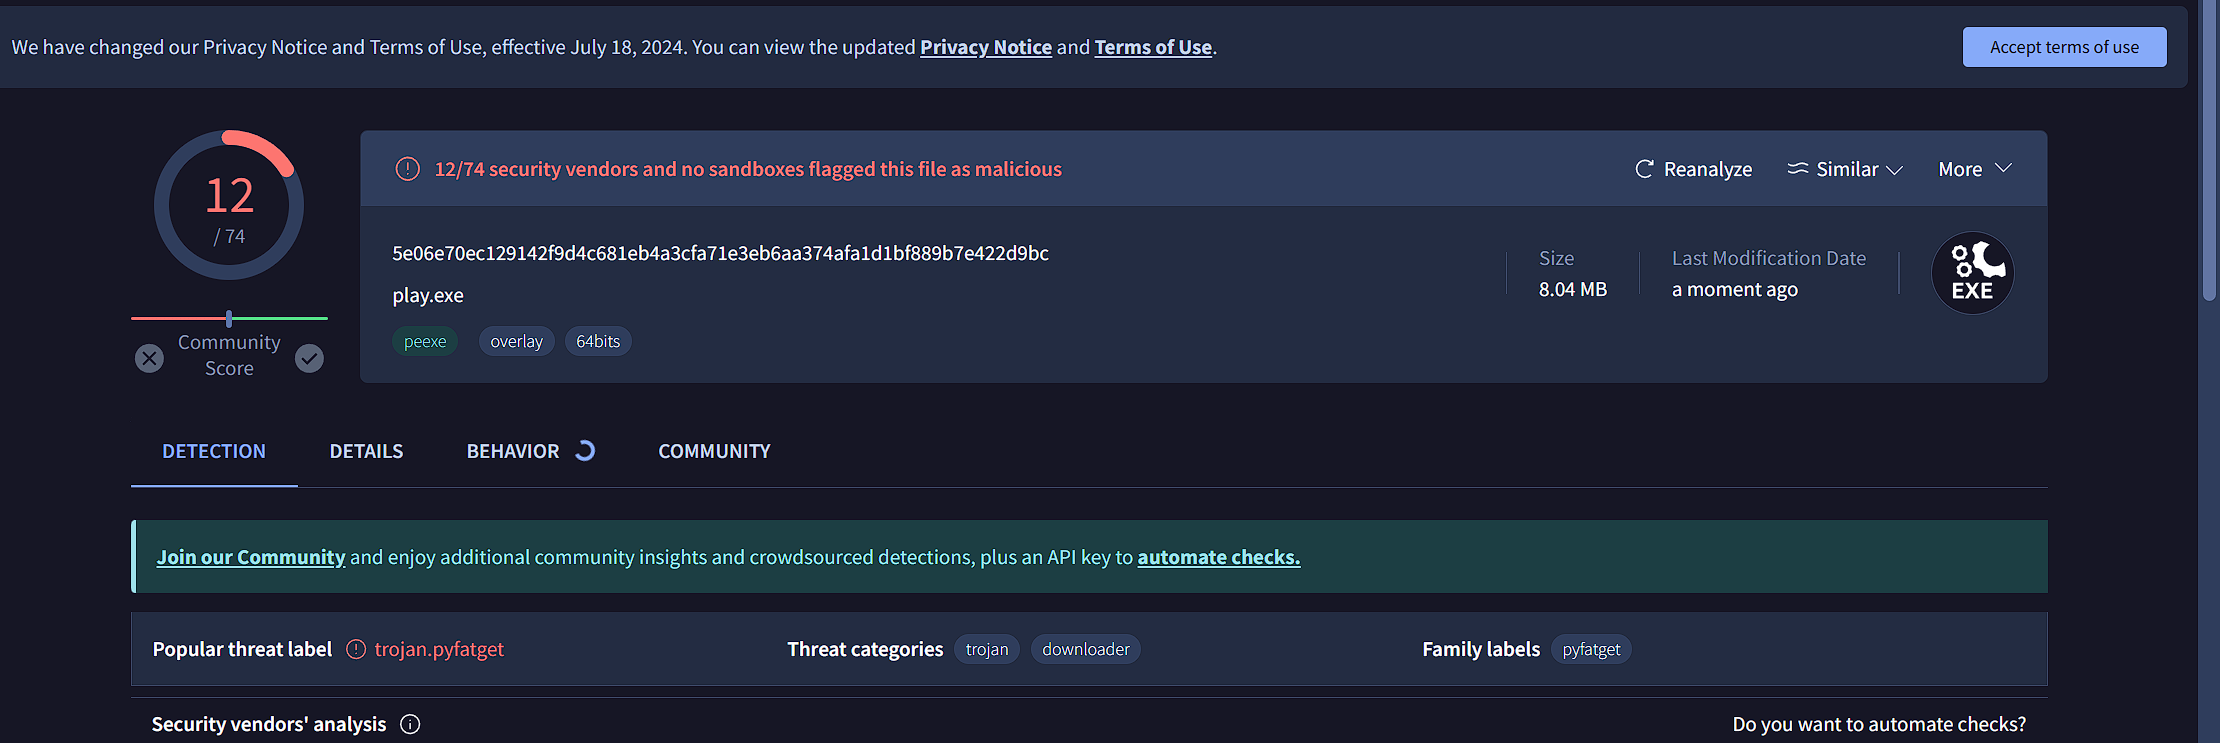
Task: Click the warning icon beside trojan.pyfatget
Action: [356, 649]
